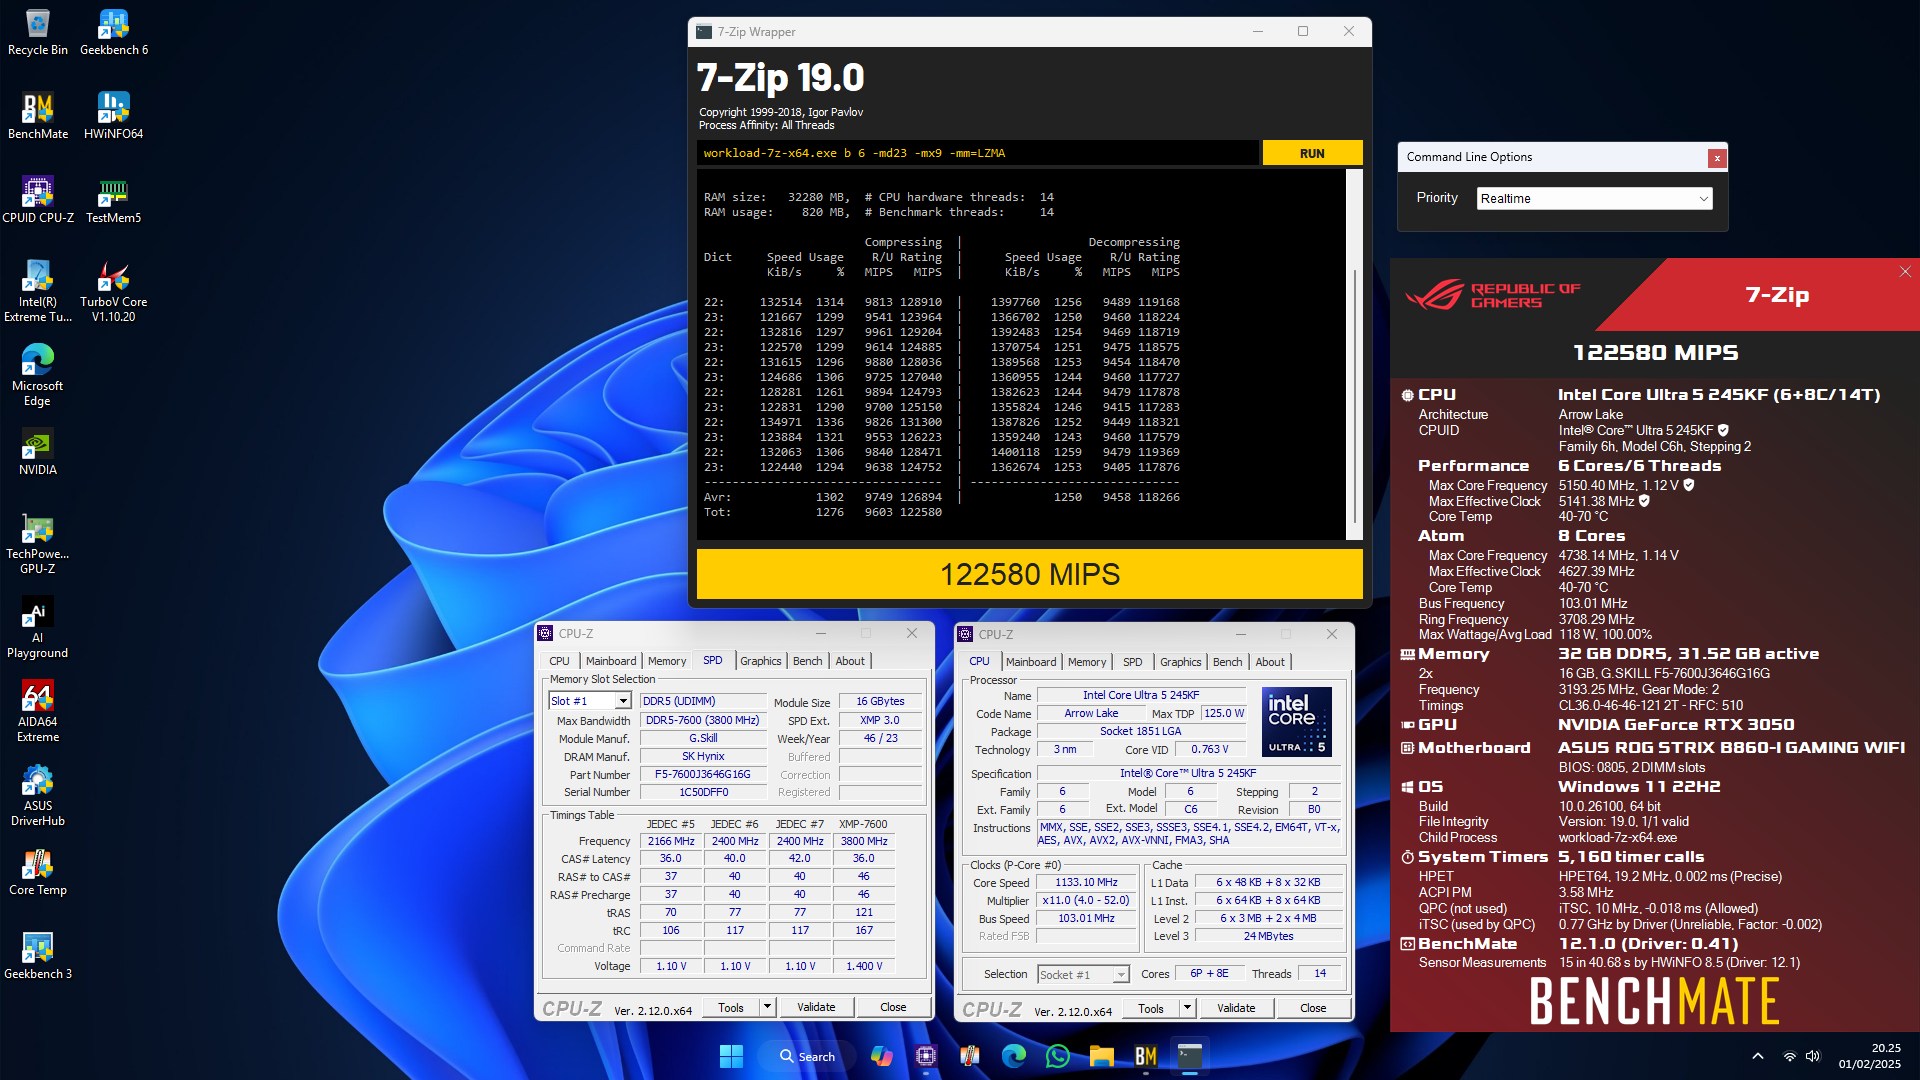The height and width of the screenshot is (1080, 1920).
Task: Open Slot #1 dropdown in SPD window
Action: coord(590,701)
